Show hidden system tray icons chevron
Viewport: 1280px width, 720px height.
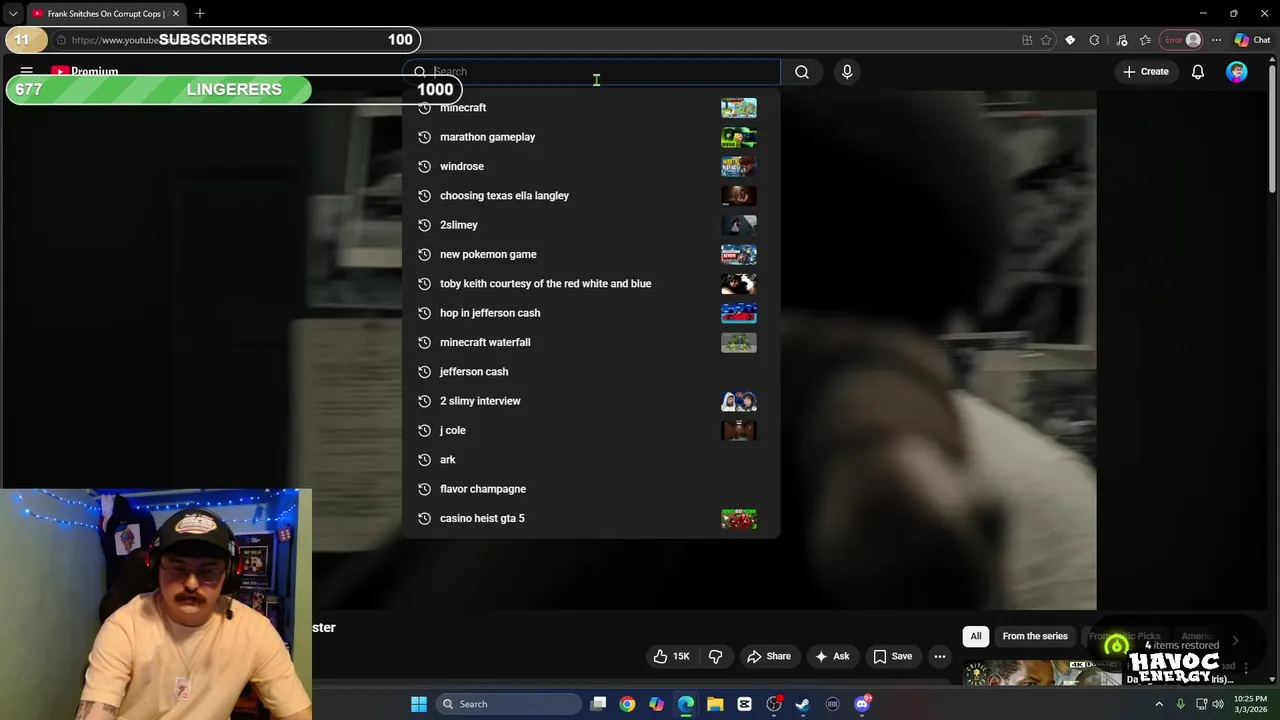click(x=1159, y=704)
